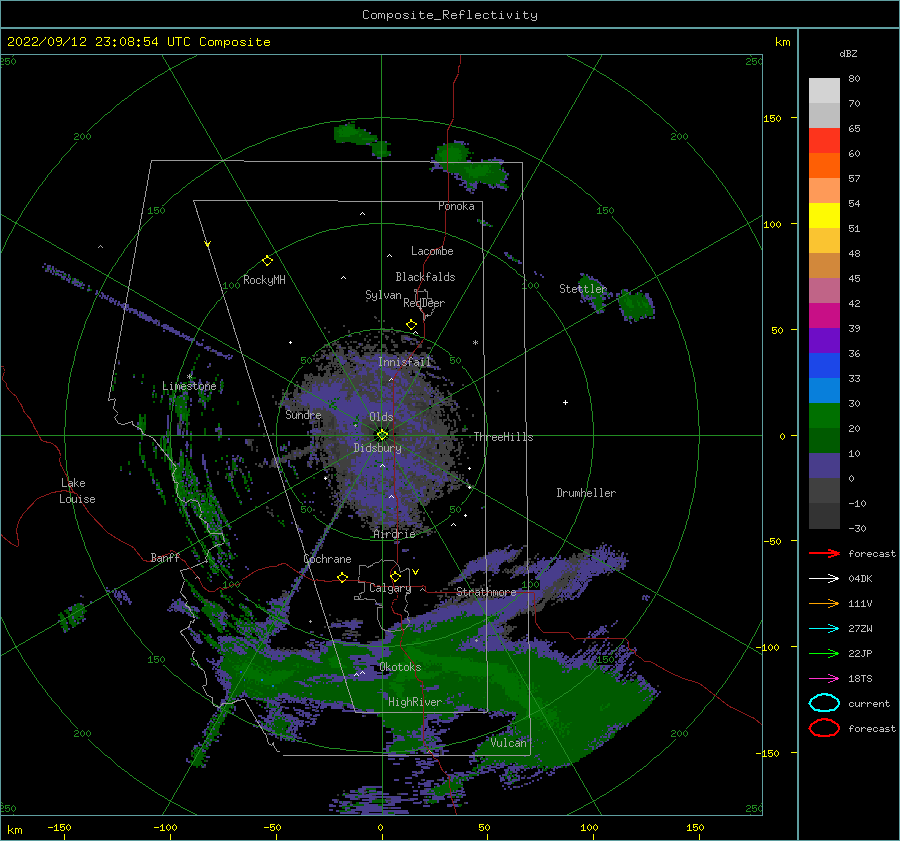Select the orange 57–60 dBZ color swatch

tap(824, 166)
